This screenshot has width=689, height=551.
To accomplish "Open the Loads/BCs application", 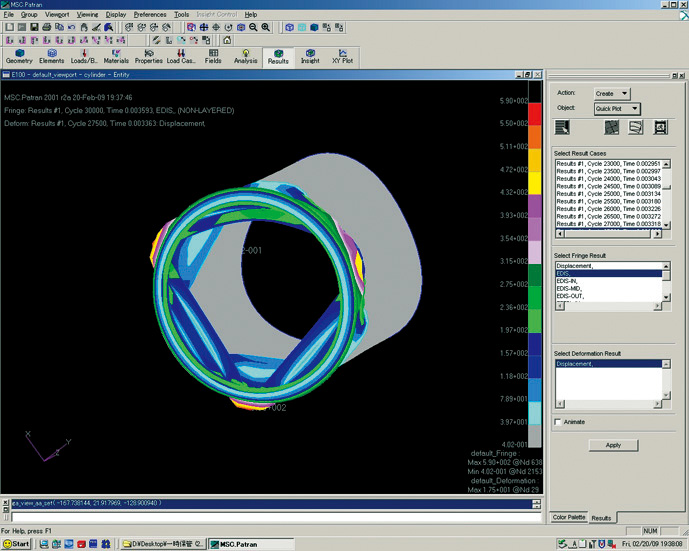I will click(84, 57).
